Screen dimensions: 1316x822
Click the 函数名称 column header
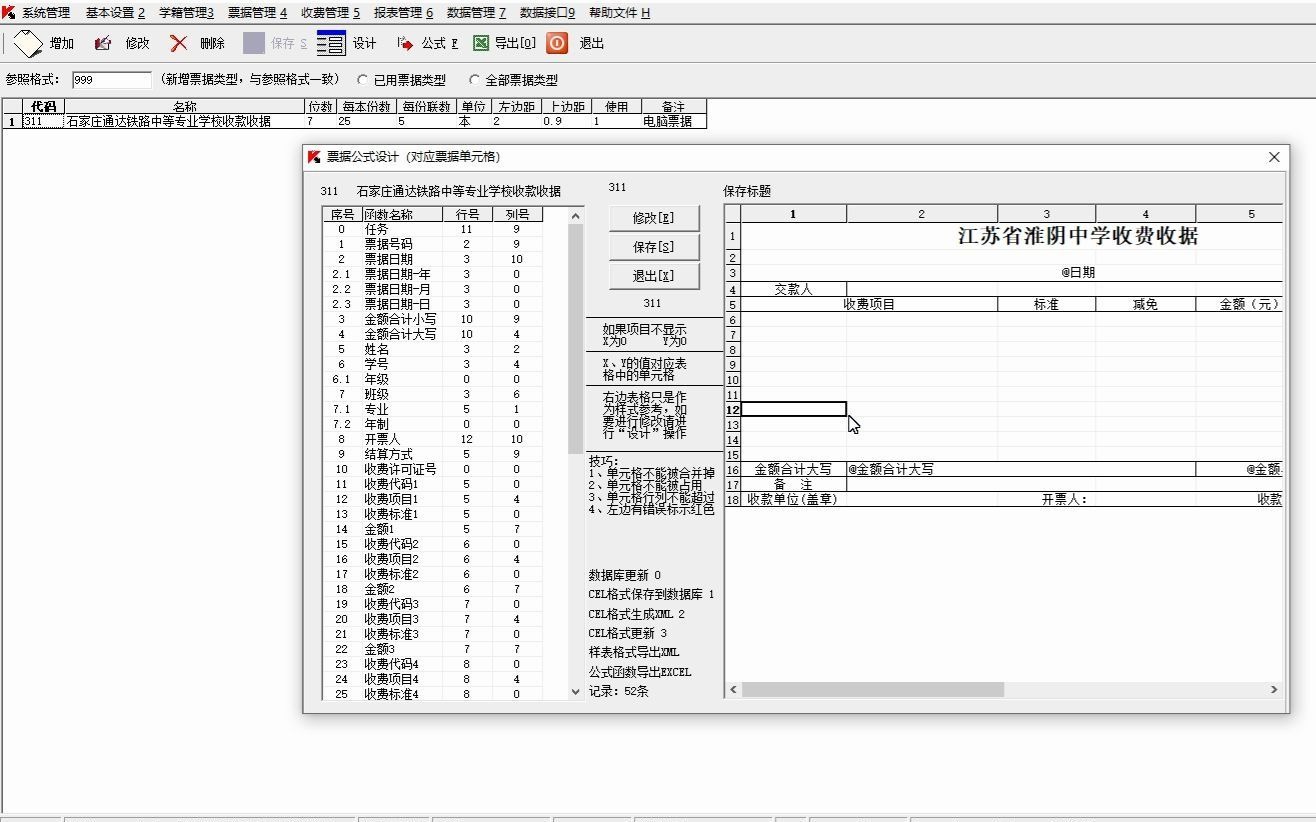pyautogui.click(x=401, y=214)
